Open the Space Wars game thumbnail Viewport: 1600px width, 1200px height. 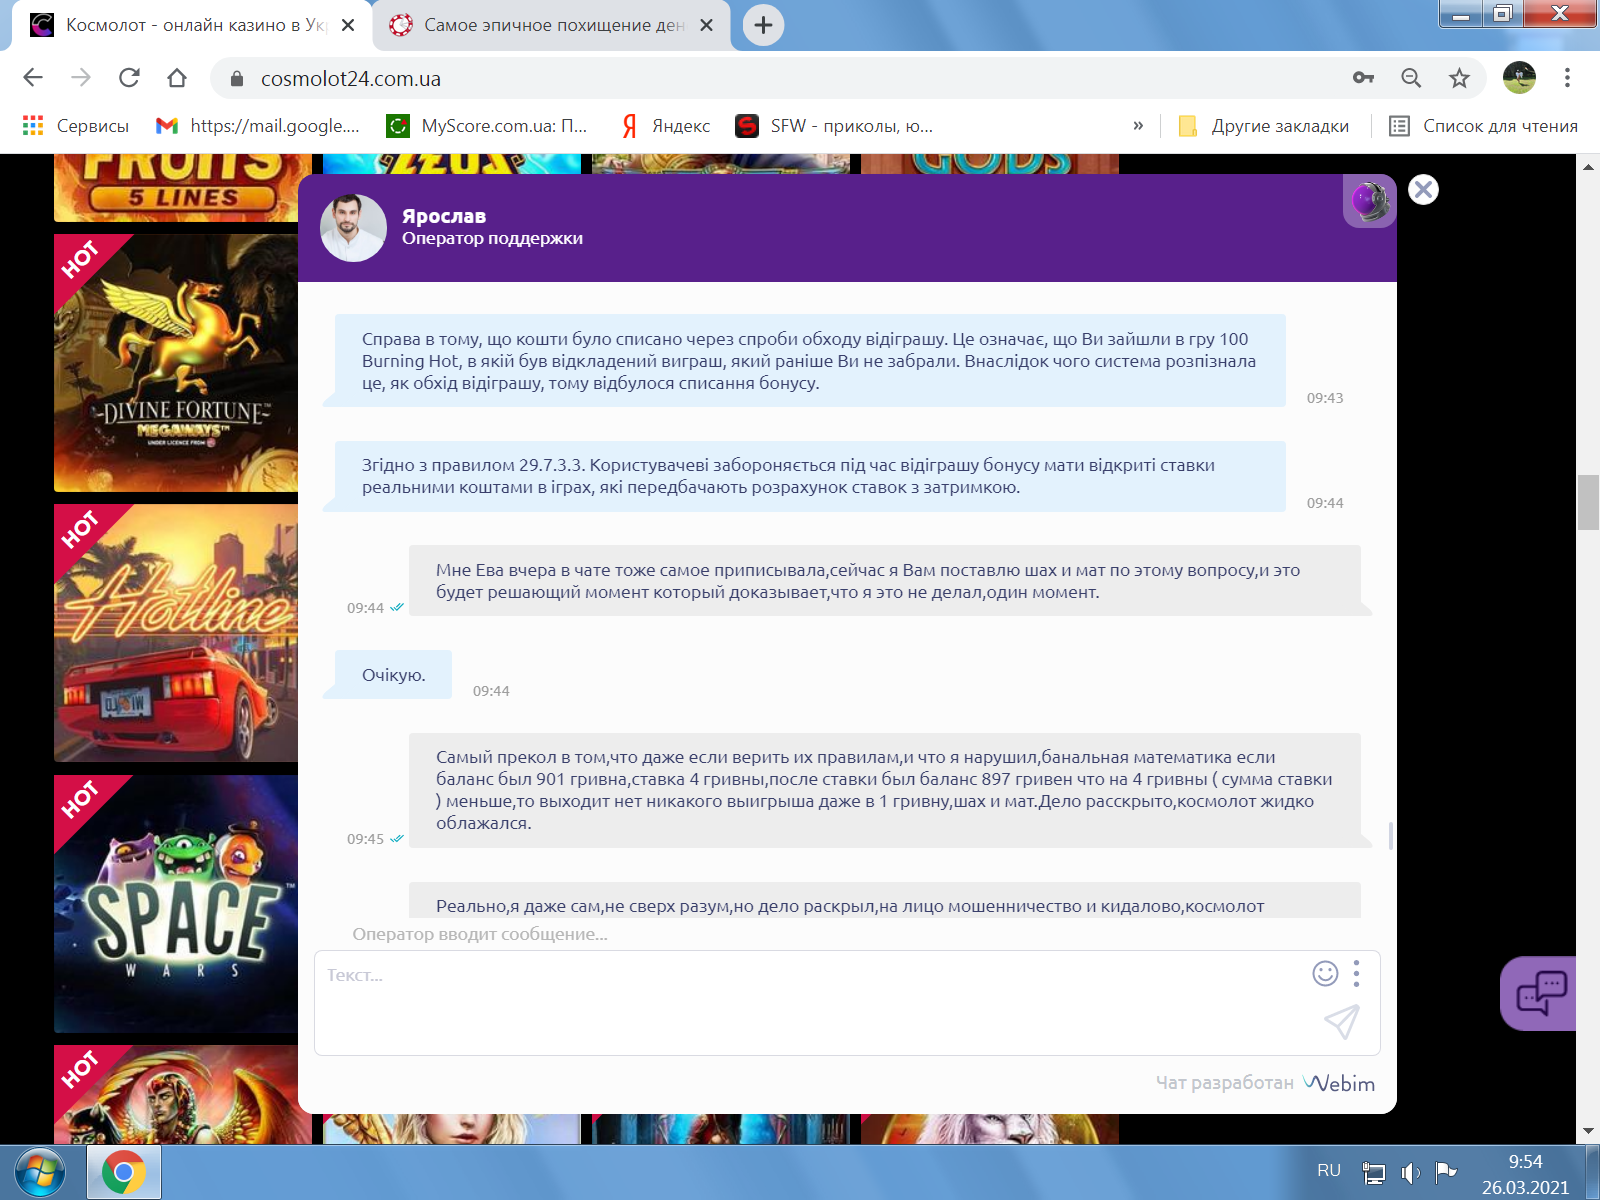pyautogui.click(x=176, y=904)
